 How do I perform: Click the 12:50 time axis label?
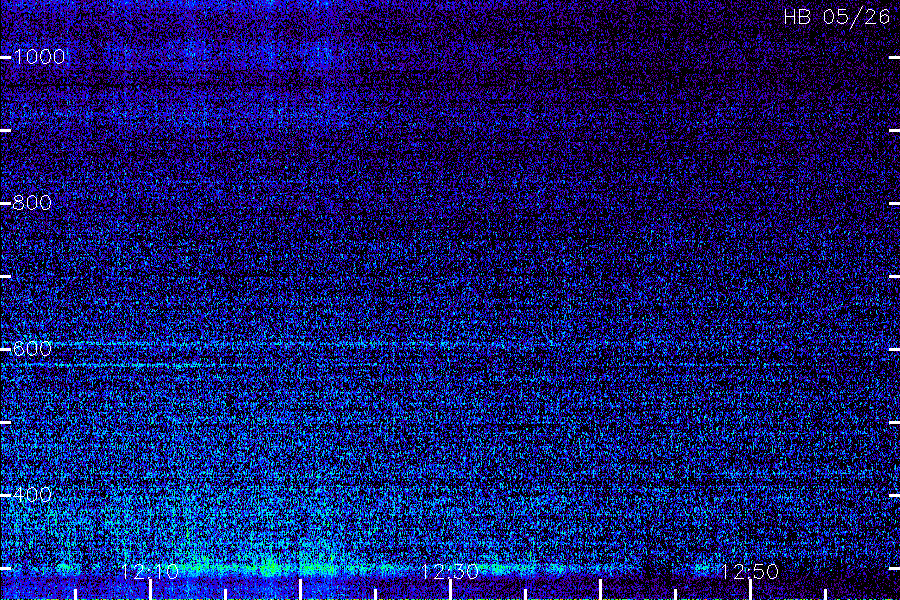point(749,571)
